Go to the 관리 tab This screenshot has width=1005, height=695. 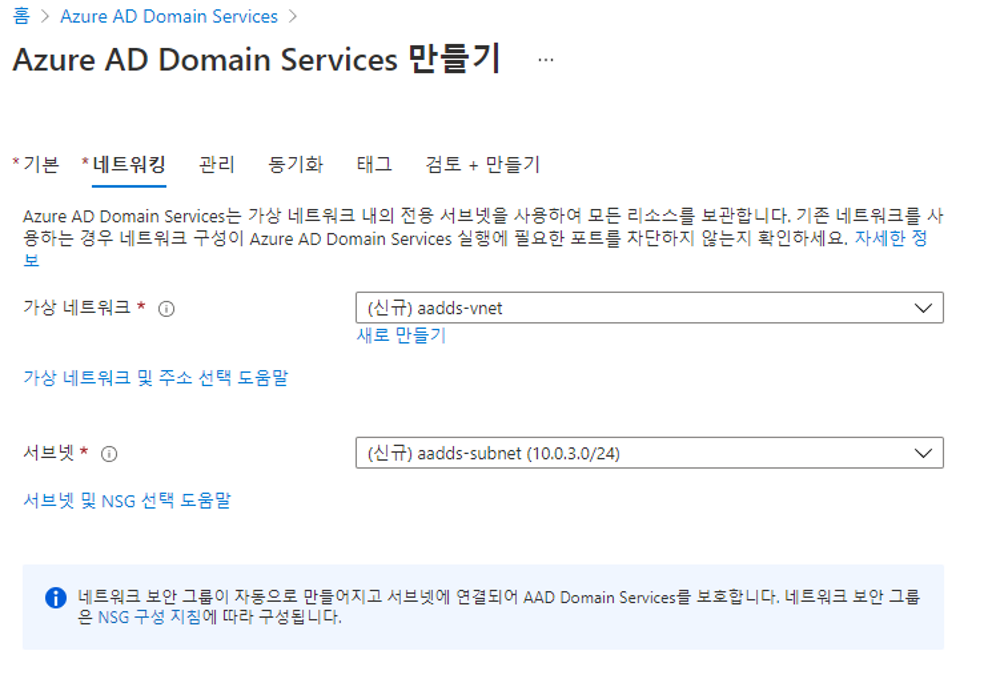(x=217, y=164)
